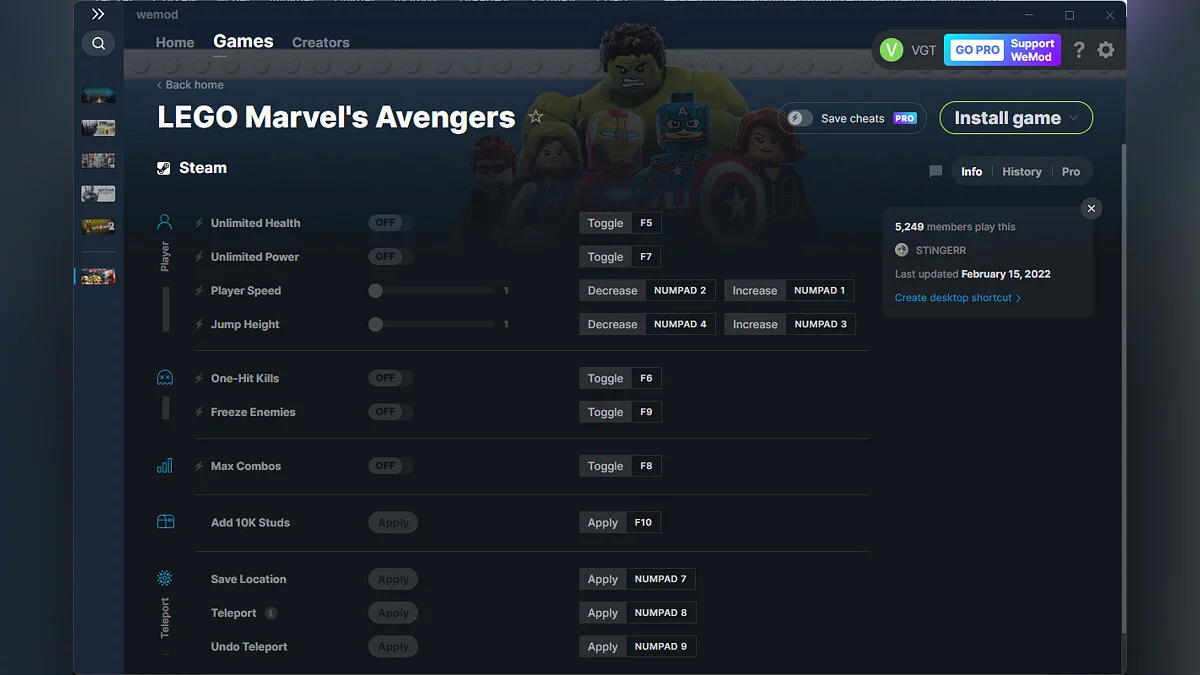Click the Stats bar chart category icon

pos(165,466)
